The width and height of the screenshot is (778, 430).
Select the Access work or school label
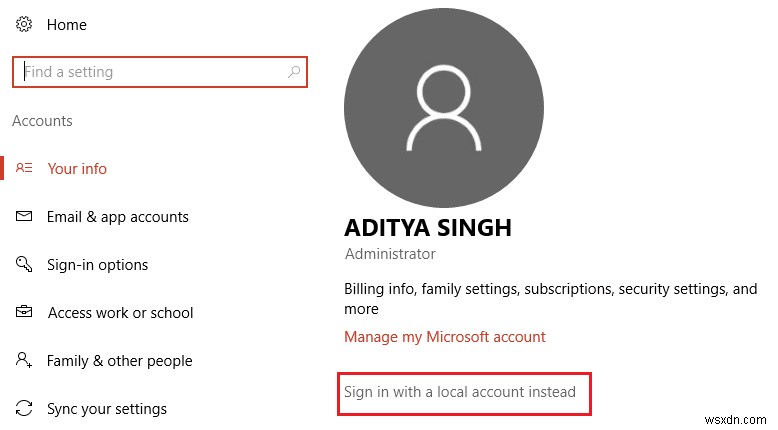click(x=120, y=313)
